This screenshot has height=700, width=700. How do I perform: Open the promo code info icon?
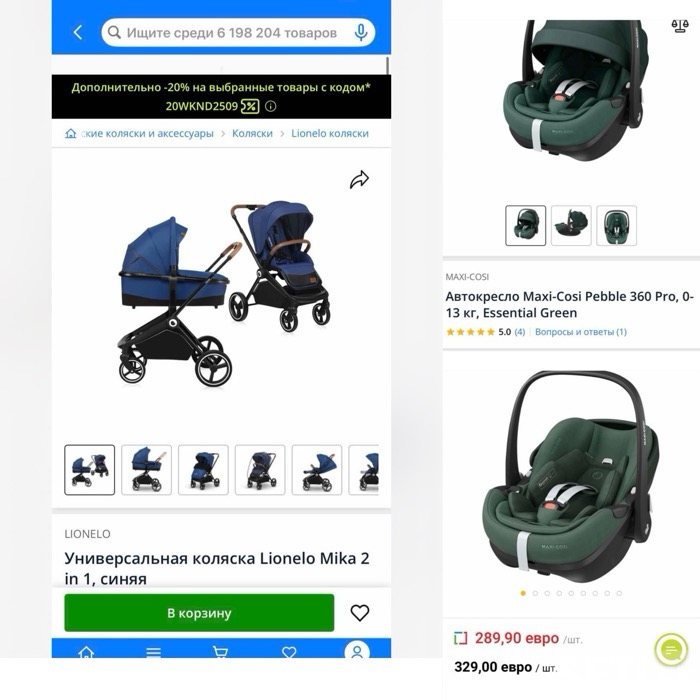click(x=271, y=106)
